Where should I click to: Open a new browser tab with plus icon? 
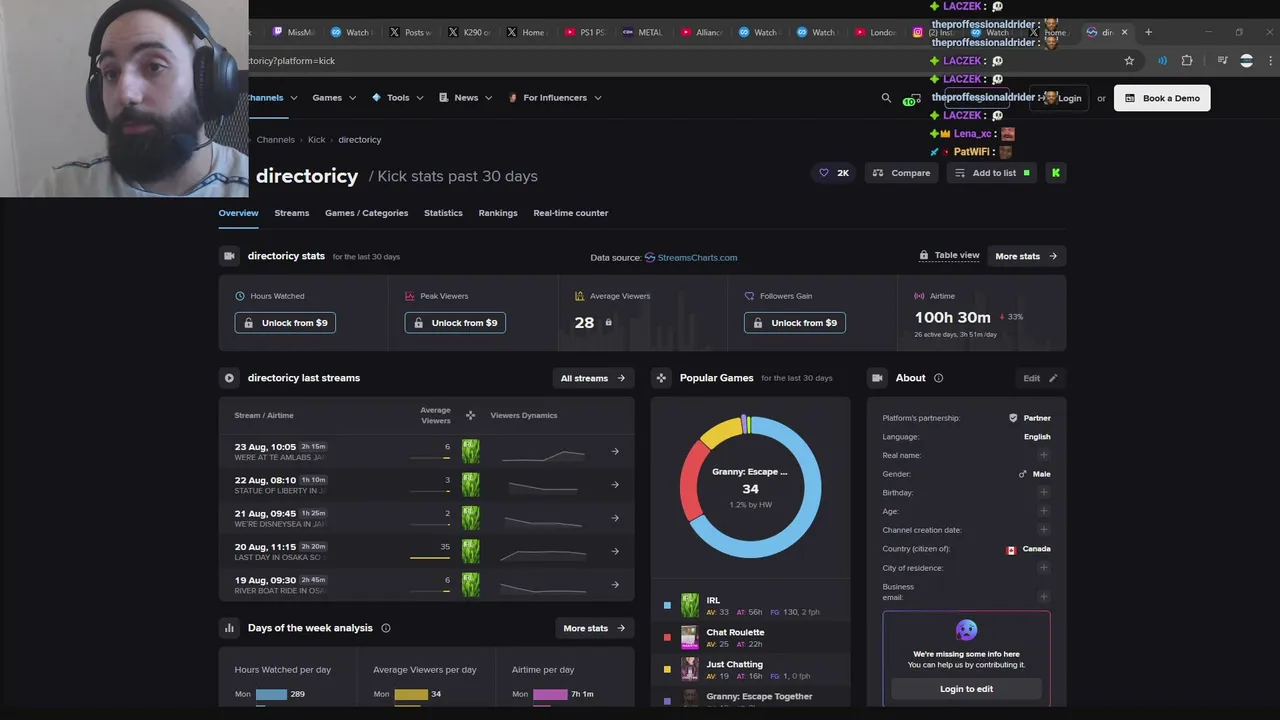[x=1148, y=32]
